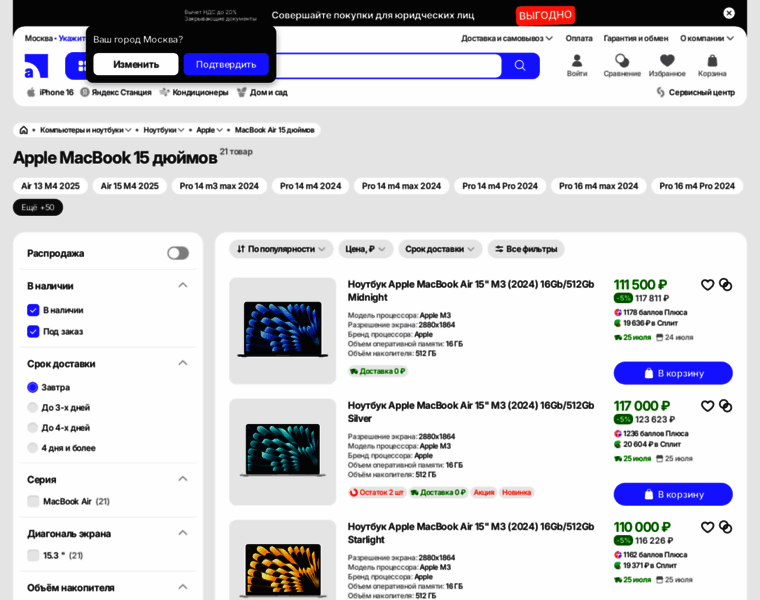Open the Сервисный центр link

(696, 92)
